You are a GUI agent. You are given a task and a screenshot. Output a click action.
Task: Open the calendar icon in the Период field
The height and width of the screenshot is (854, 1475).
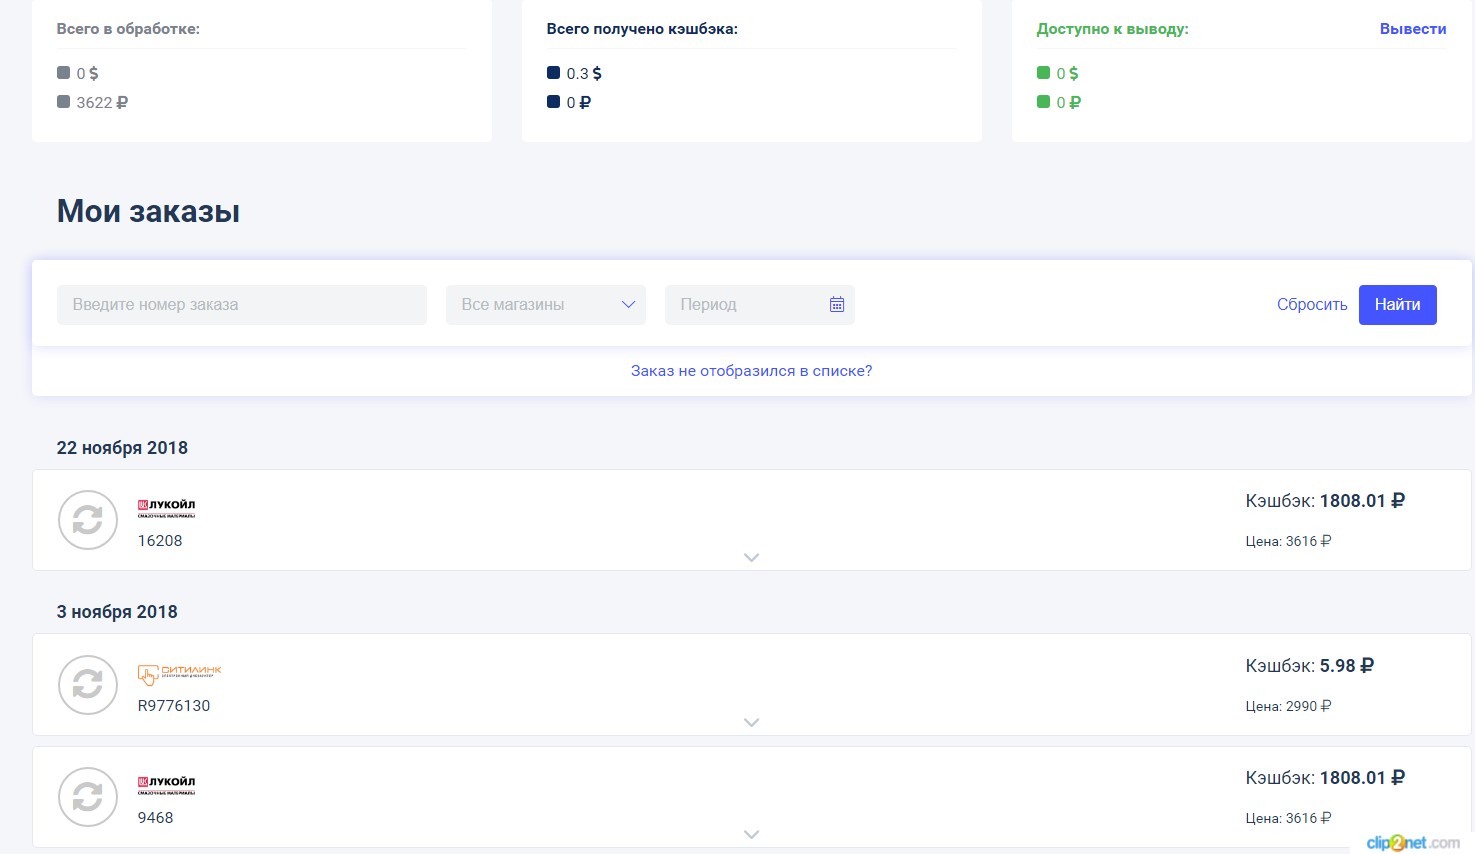(837, 304)
